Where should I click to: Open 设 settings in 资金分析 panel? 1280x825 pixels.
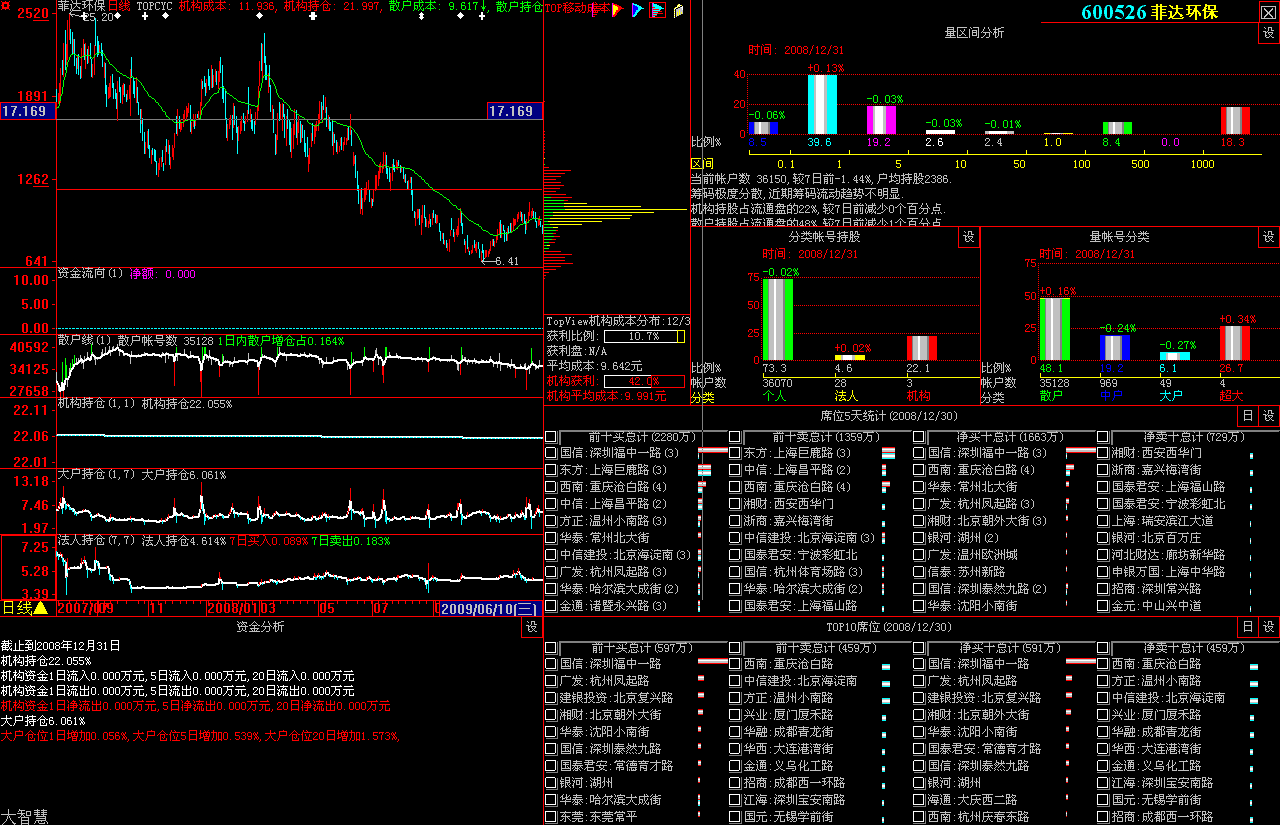click(531, 627)
